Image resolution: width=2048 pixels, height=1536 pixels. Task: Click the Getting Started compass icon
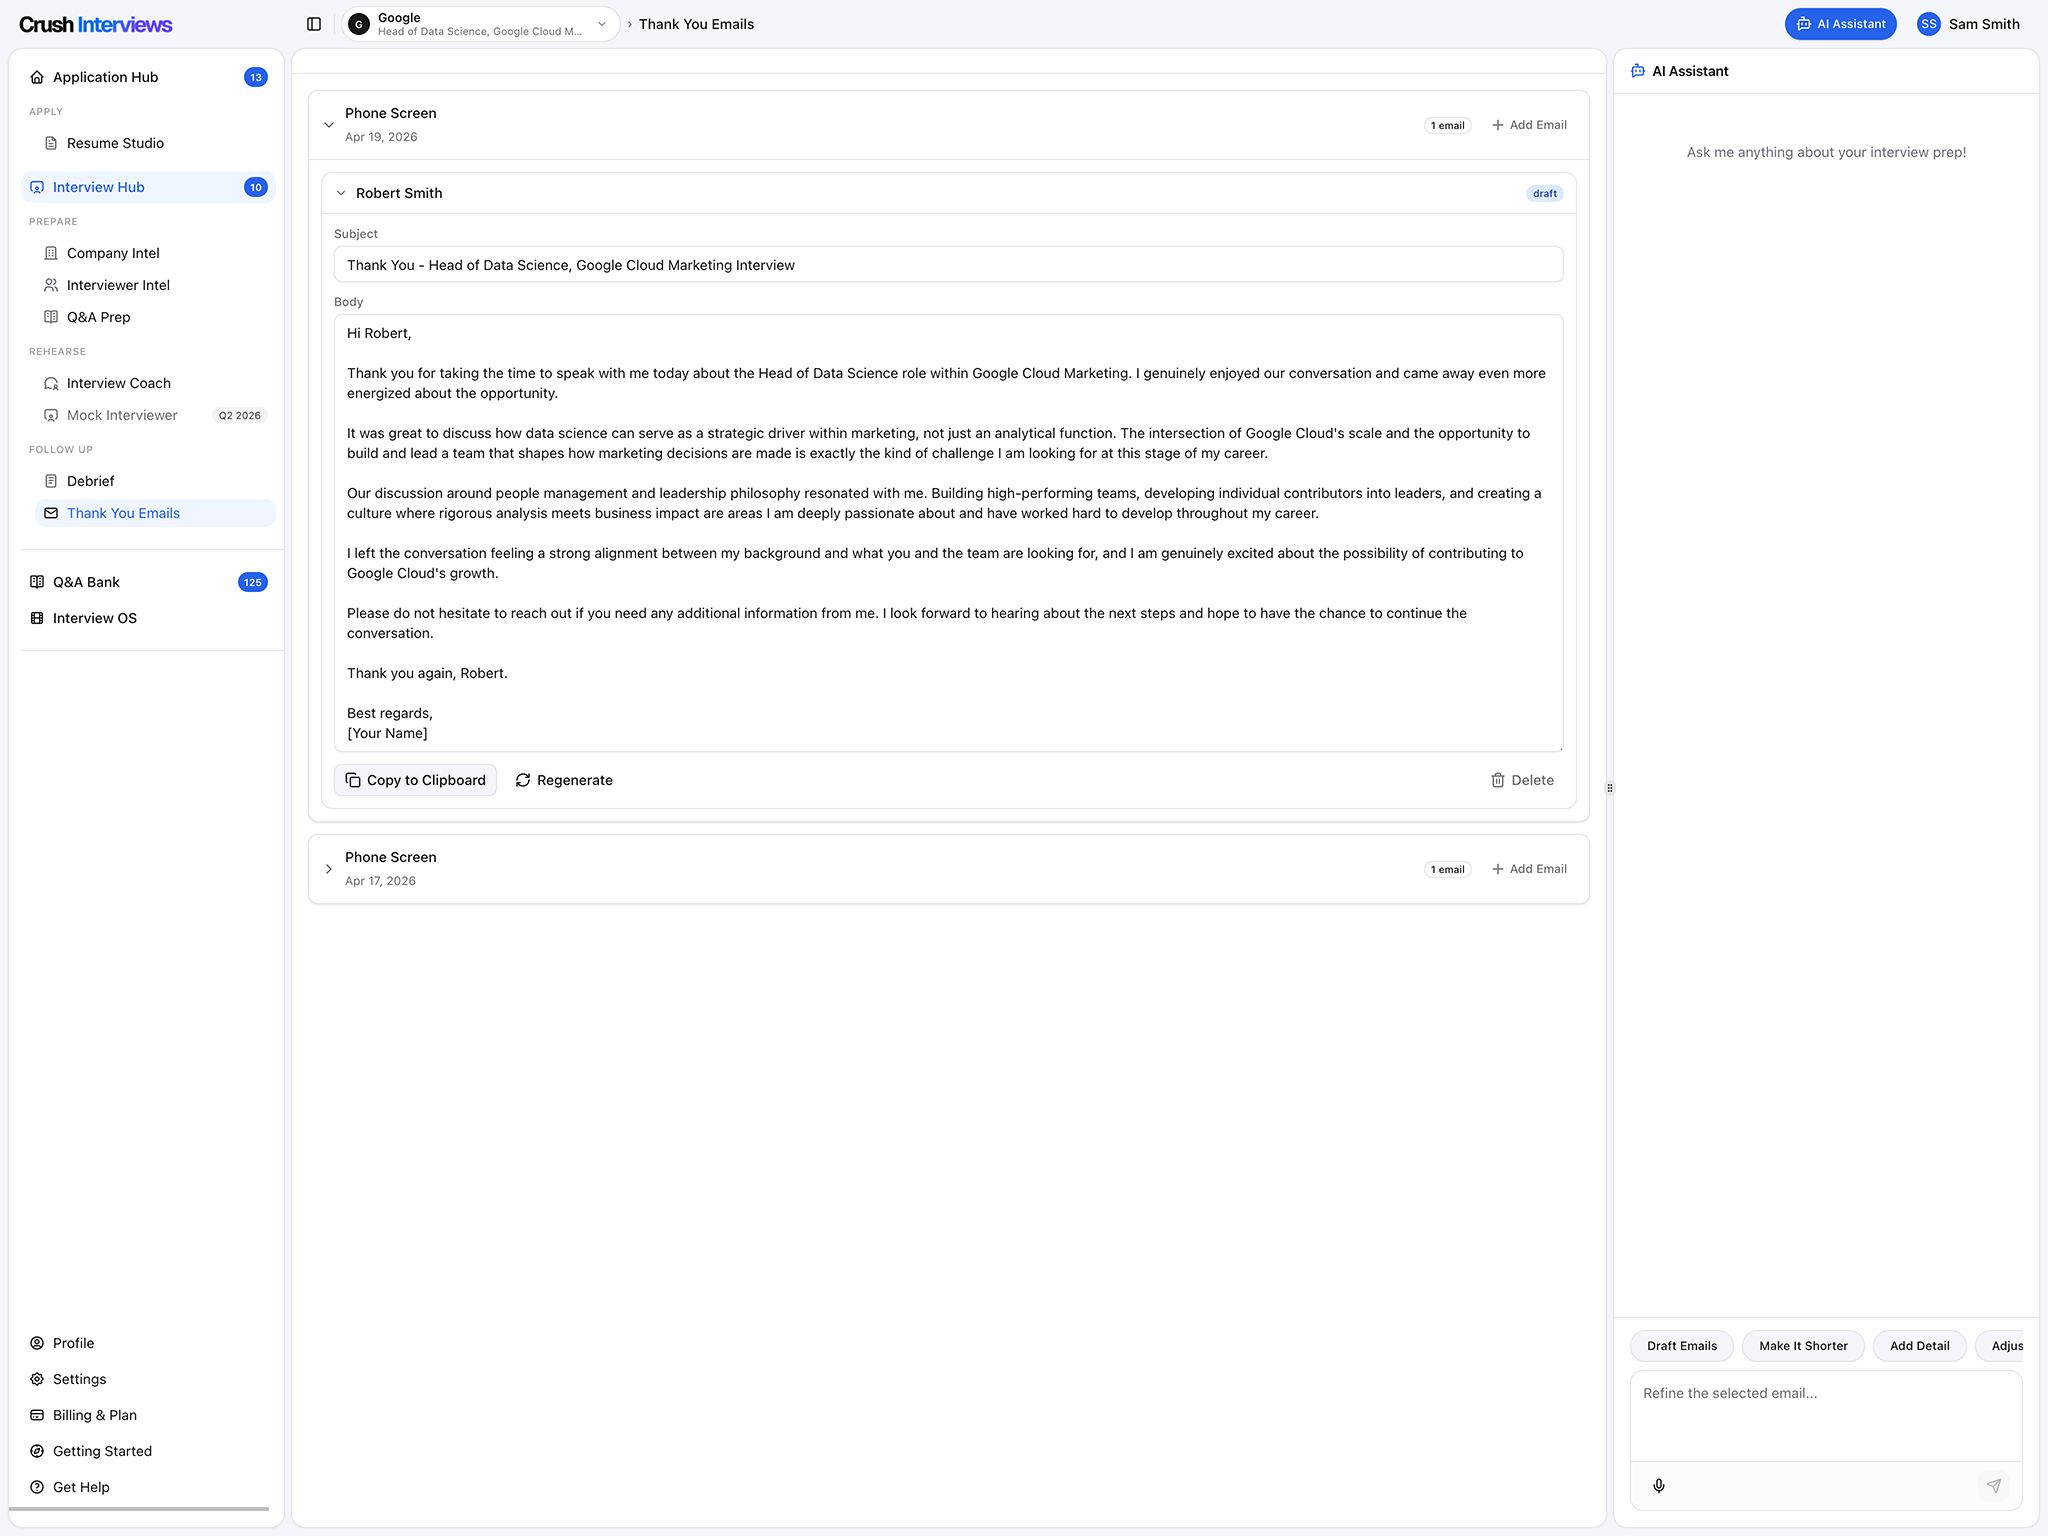tap(37, 1451)
